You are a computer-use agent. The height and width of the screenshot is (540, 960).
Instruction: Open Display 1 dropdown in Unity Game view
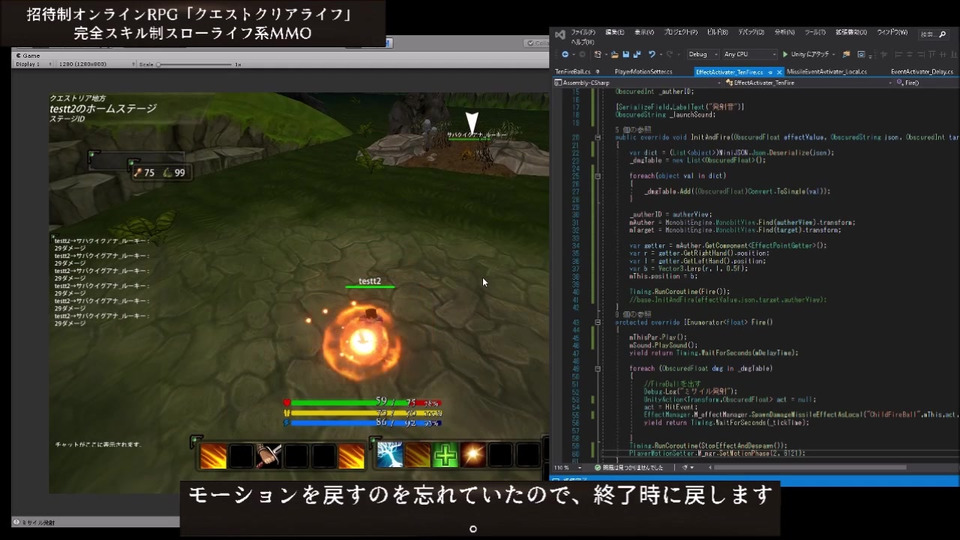(33, 64)
